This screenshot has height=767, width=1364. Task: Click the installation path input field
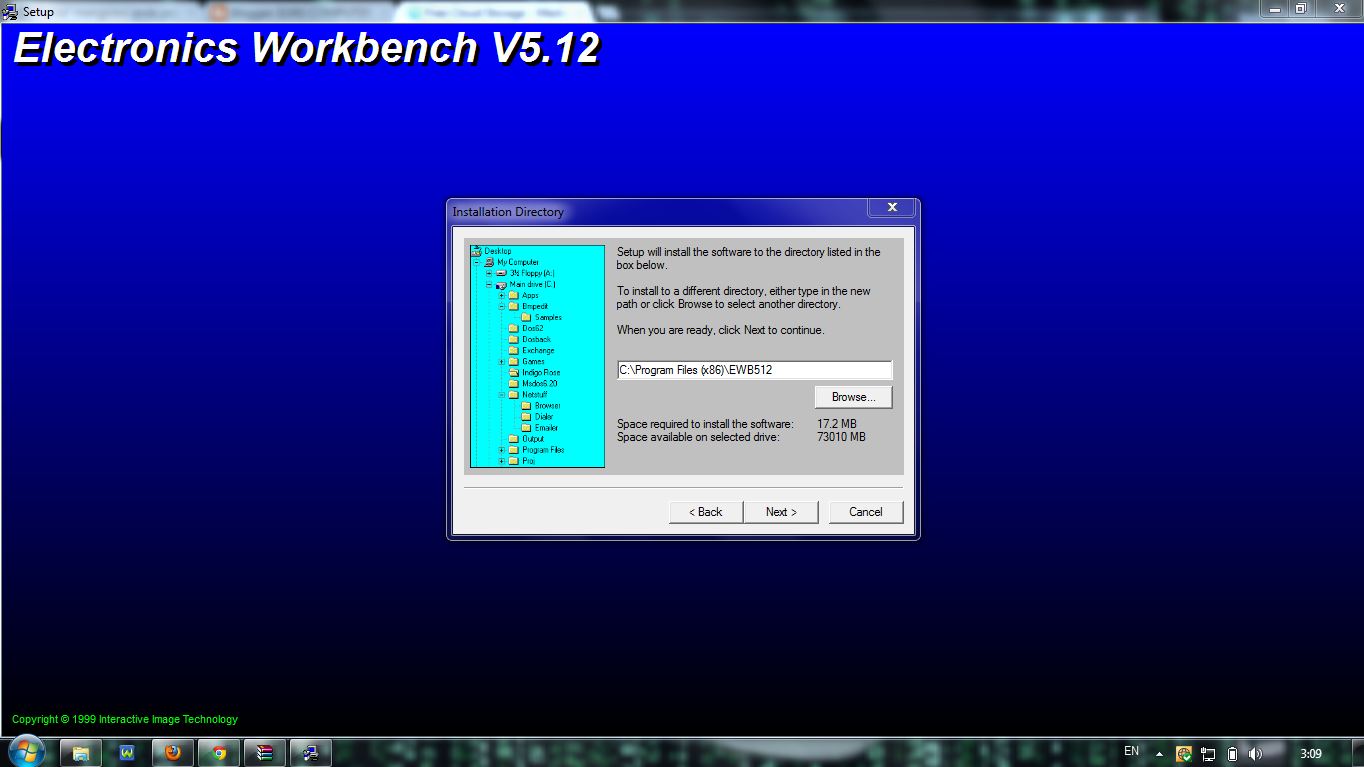coord(754,370)
